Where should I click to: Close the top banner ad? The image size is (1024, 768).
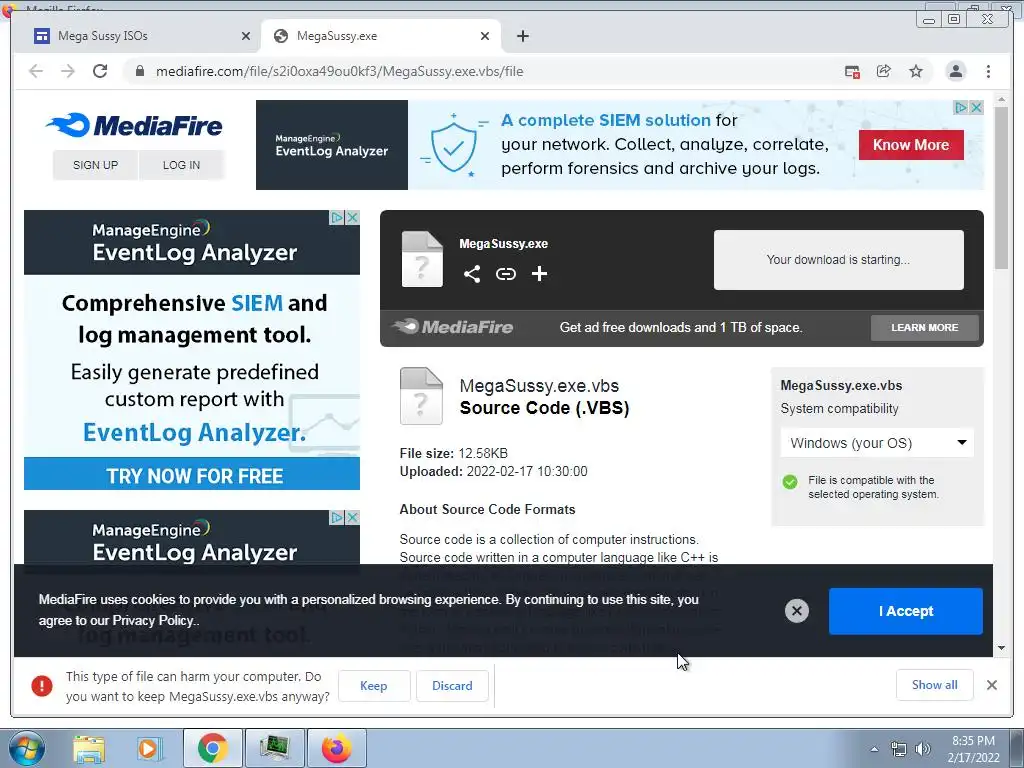tap(977, 107)
